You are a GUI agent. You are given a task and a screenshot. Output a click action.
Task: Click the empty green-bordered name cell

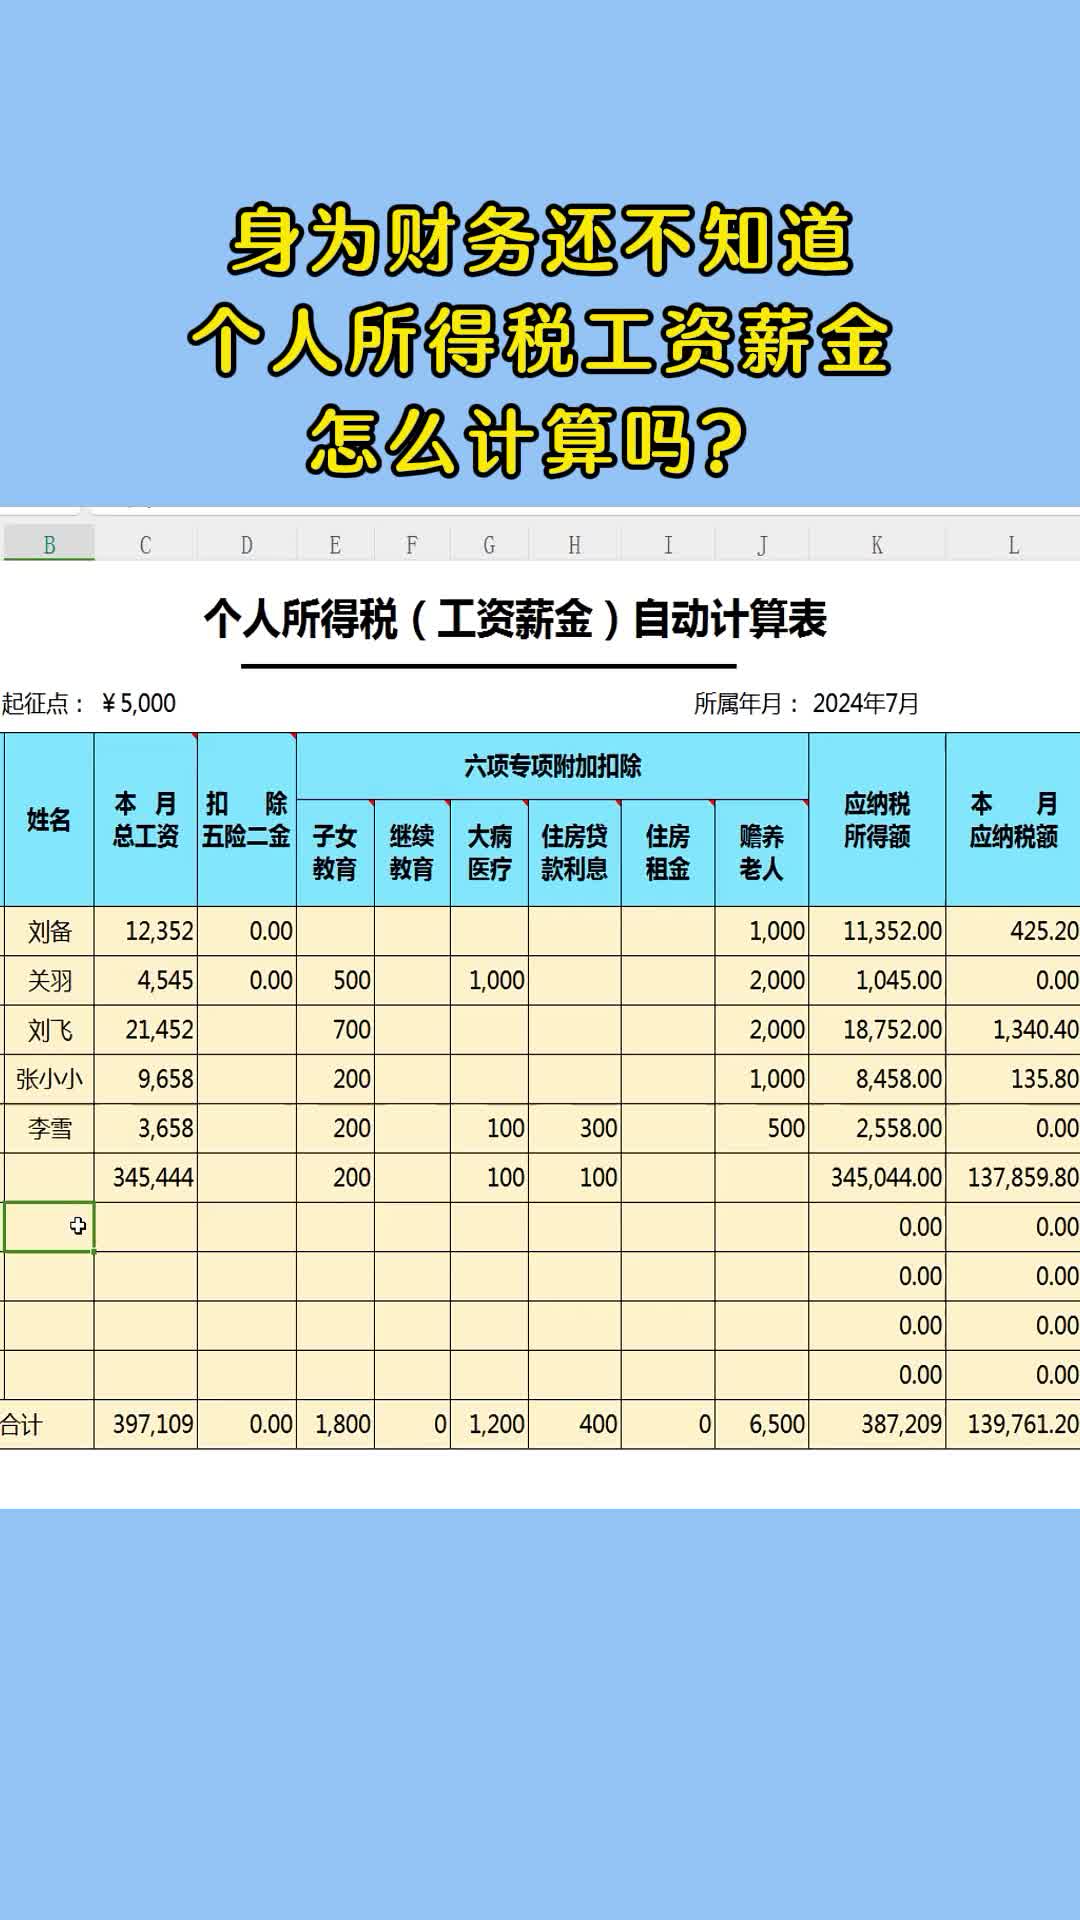[48, 1227]
